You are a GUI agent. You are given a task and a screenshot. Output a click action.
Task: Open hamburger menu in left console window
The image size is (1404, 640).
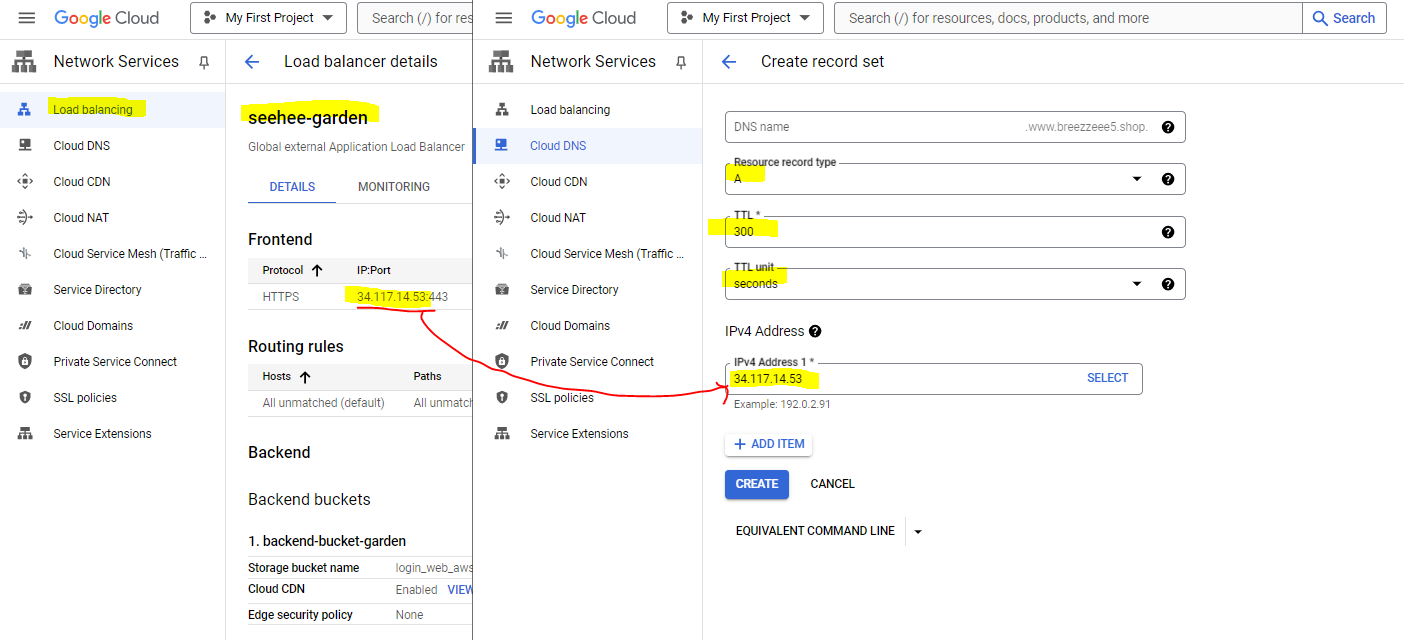tap(27, 18)
